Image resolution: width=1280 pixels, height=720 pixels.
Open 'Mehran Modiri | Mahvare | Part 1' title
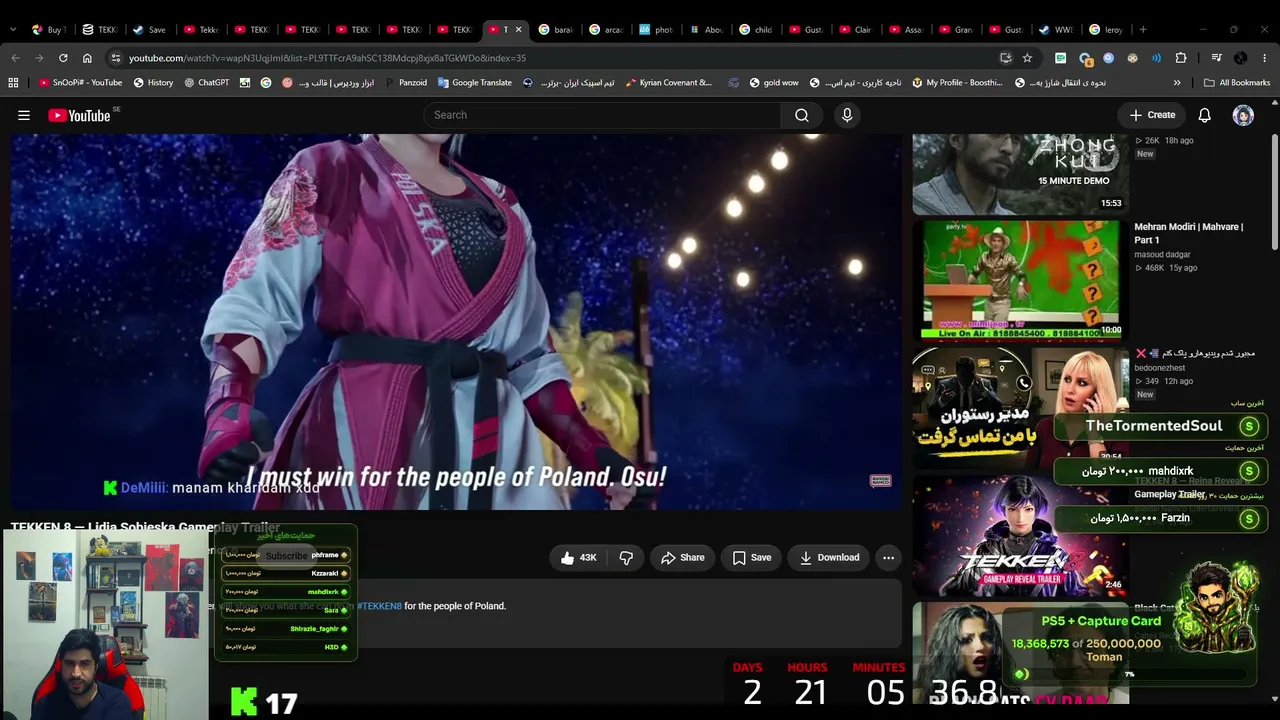point(1189,233)
